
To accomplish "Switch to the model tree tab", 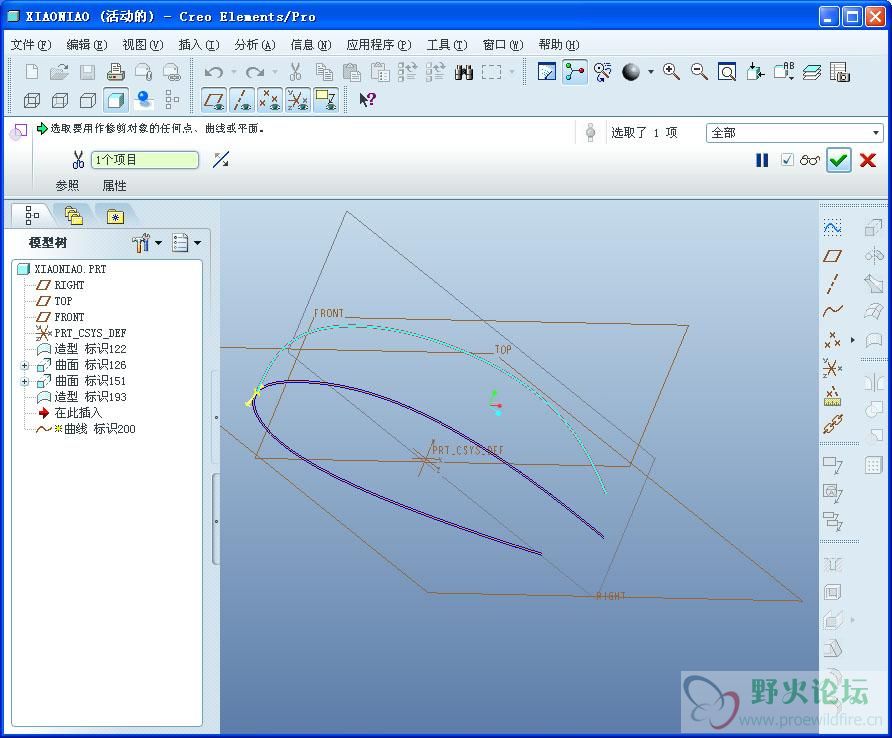I will tap(32, 216).
